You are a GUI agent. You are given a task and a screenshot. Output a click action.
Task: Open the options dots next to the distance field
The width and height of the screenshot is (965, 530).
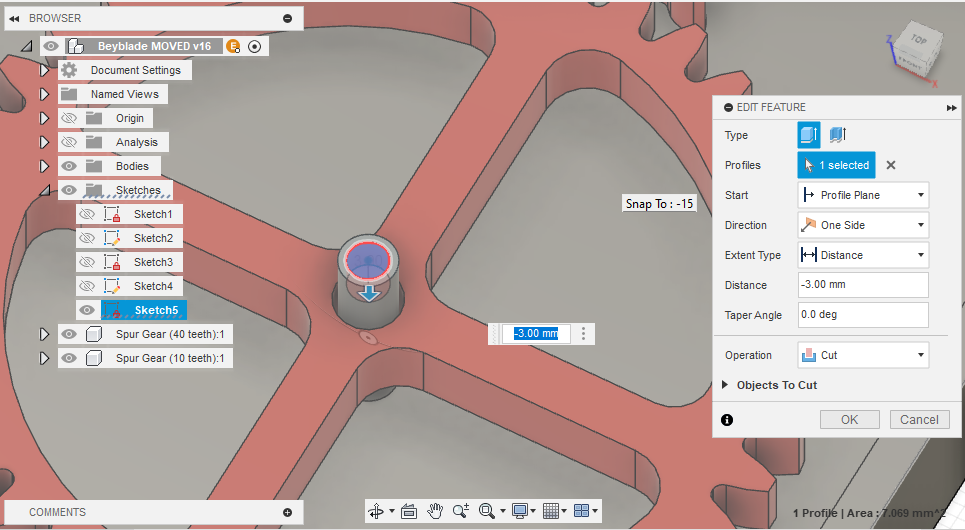[x=583, y=334]
